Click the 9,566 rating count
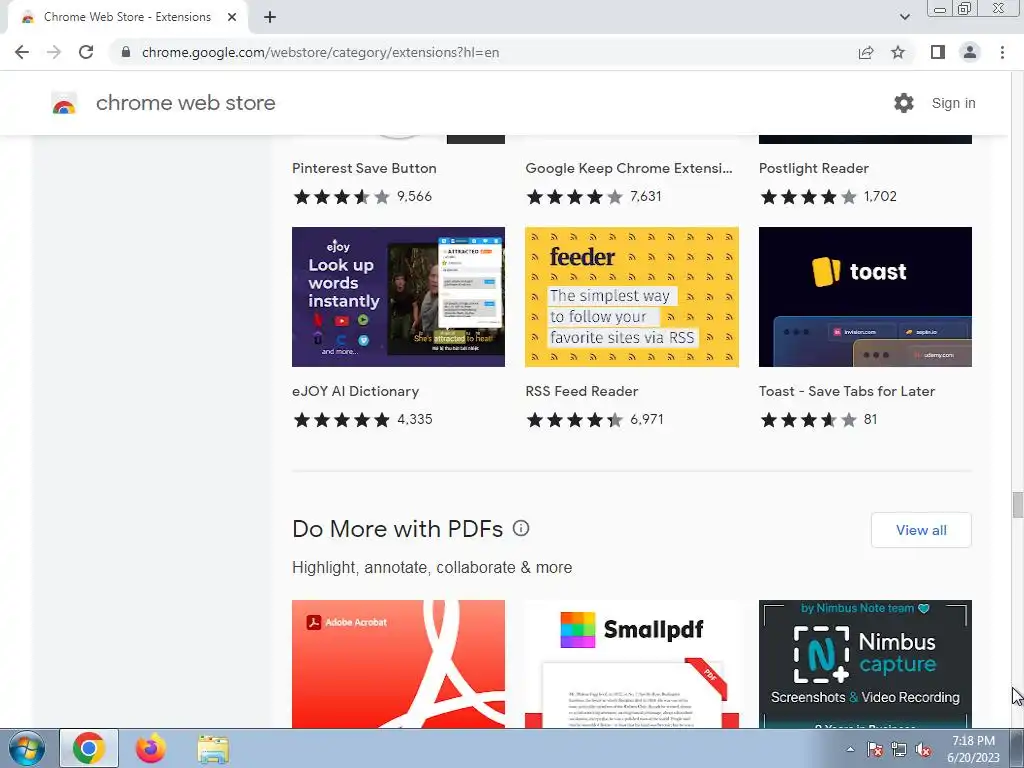 click(414, 197)
